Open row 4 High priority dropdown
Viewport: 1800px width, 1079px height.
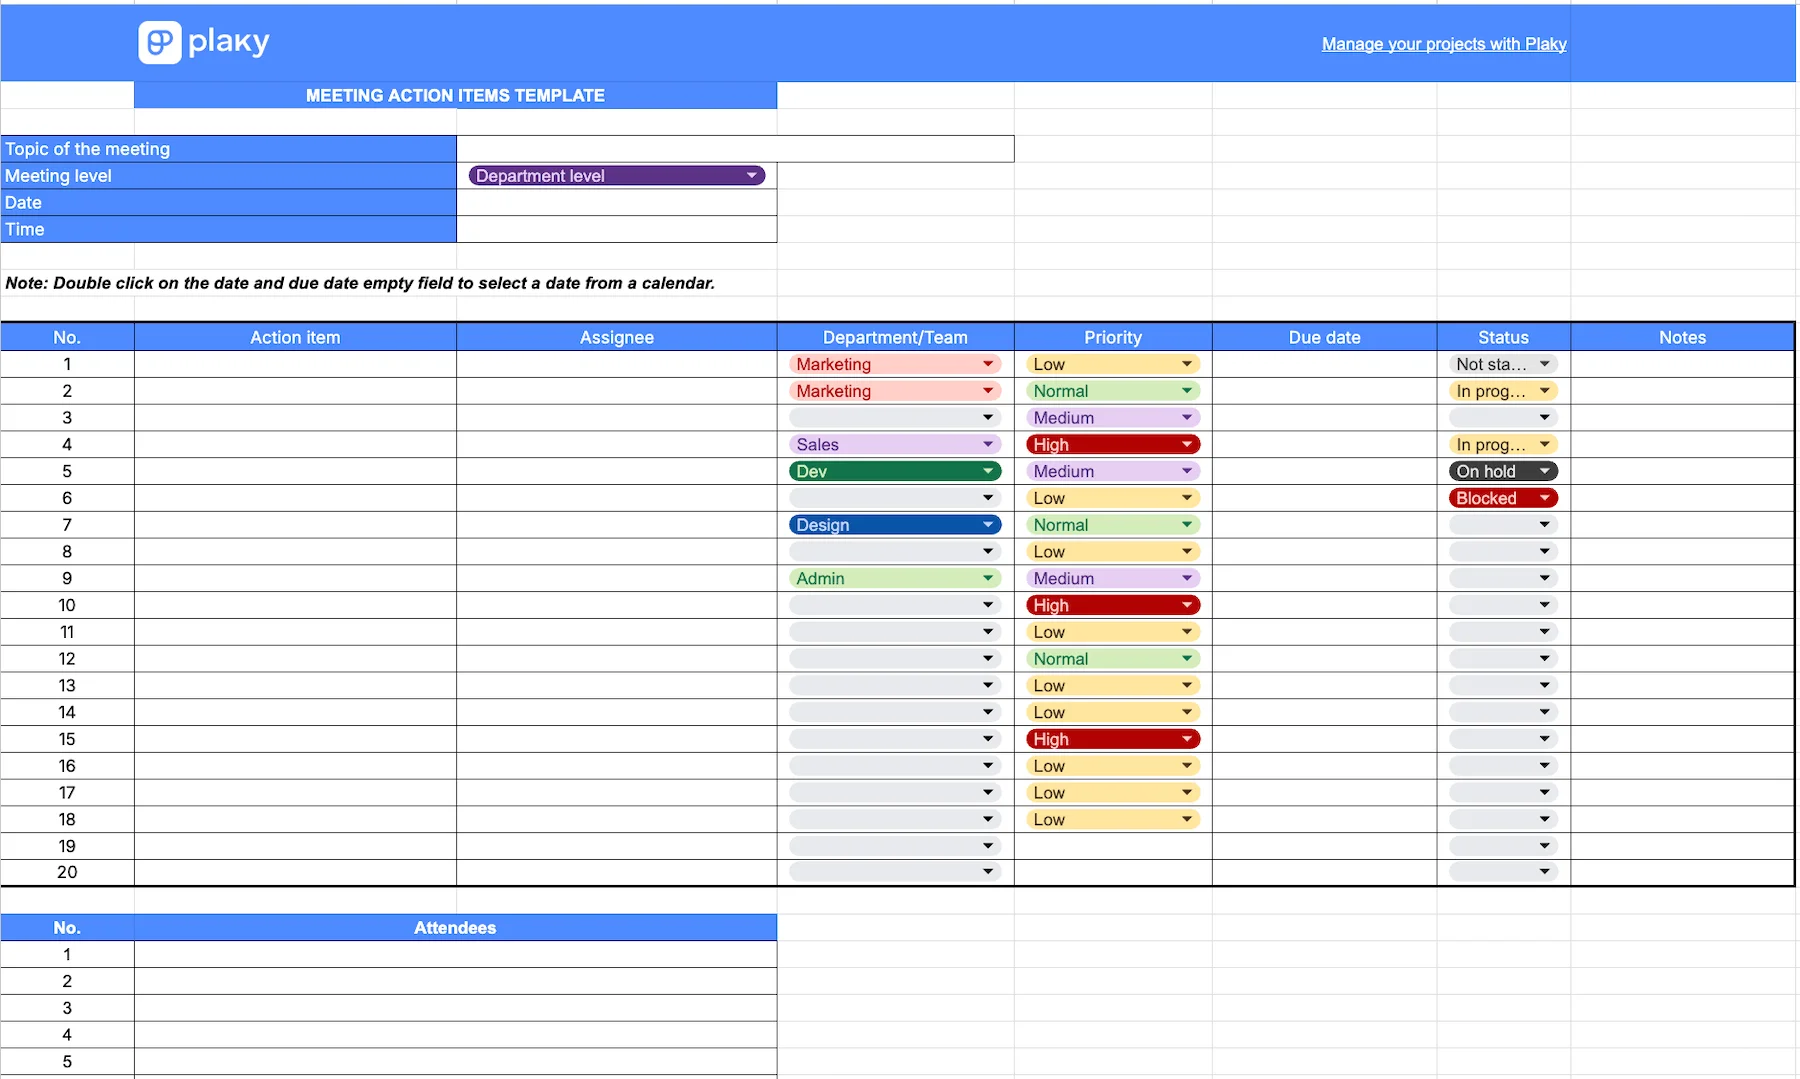tap(1113, 445)
